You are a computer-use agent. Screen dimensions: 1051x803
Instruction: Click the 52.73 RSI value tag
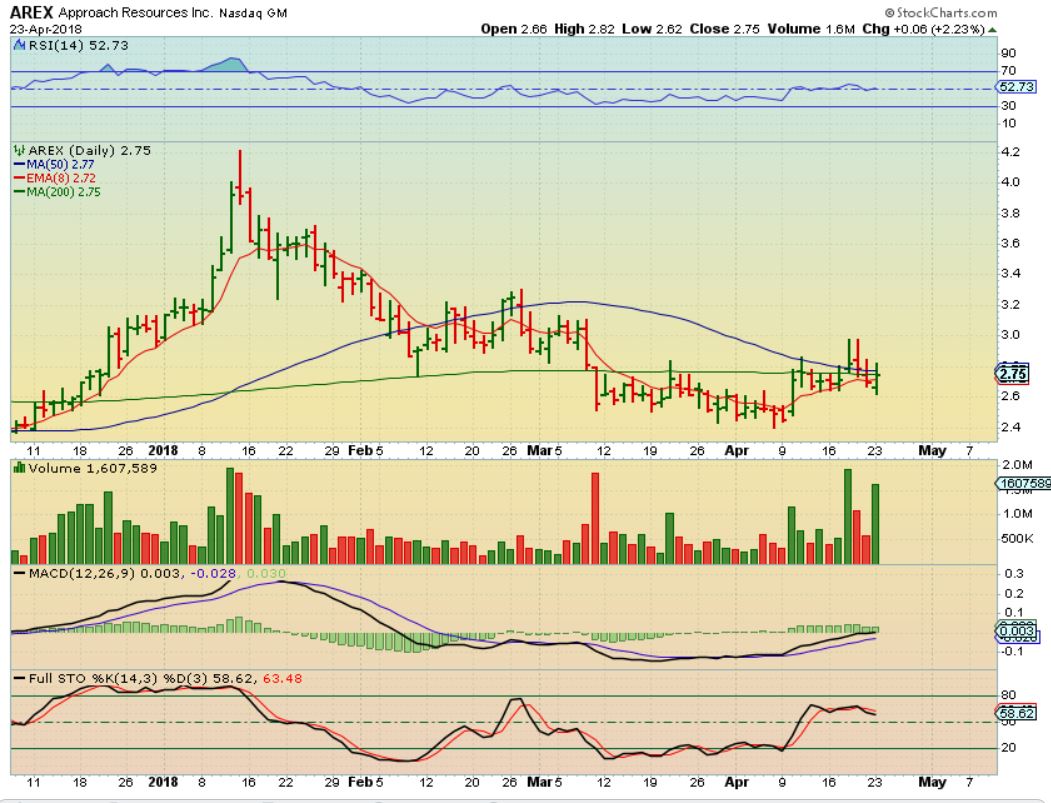click(x=1016, y=87)
